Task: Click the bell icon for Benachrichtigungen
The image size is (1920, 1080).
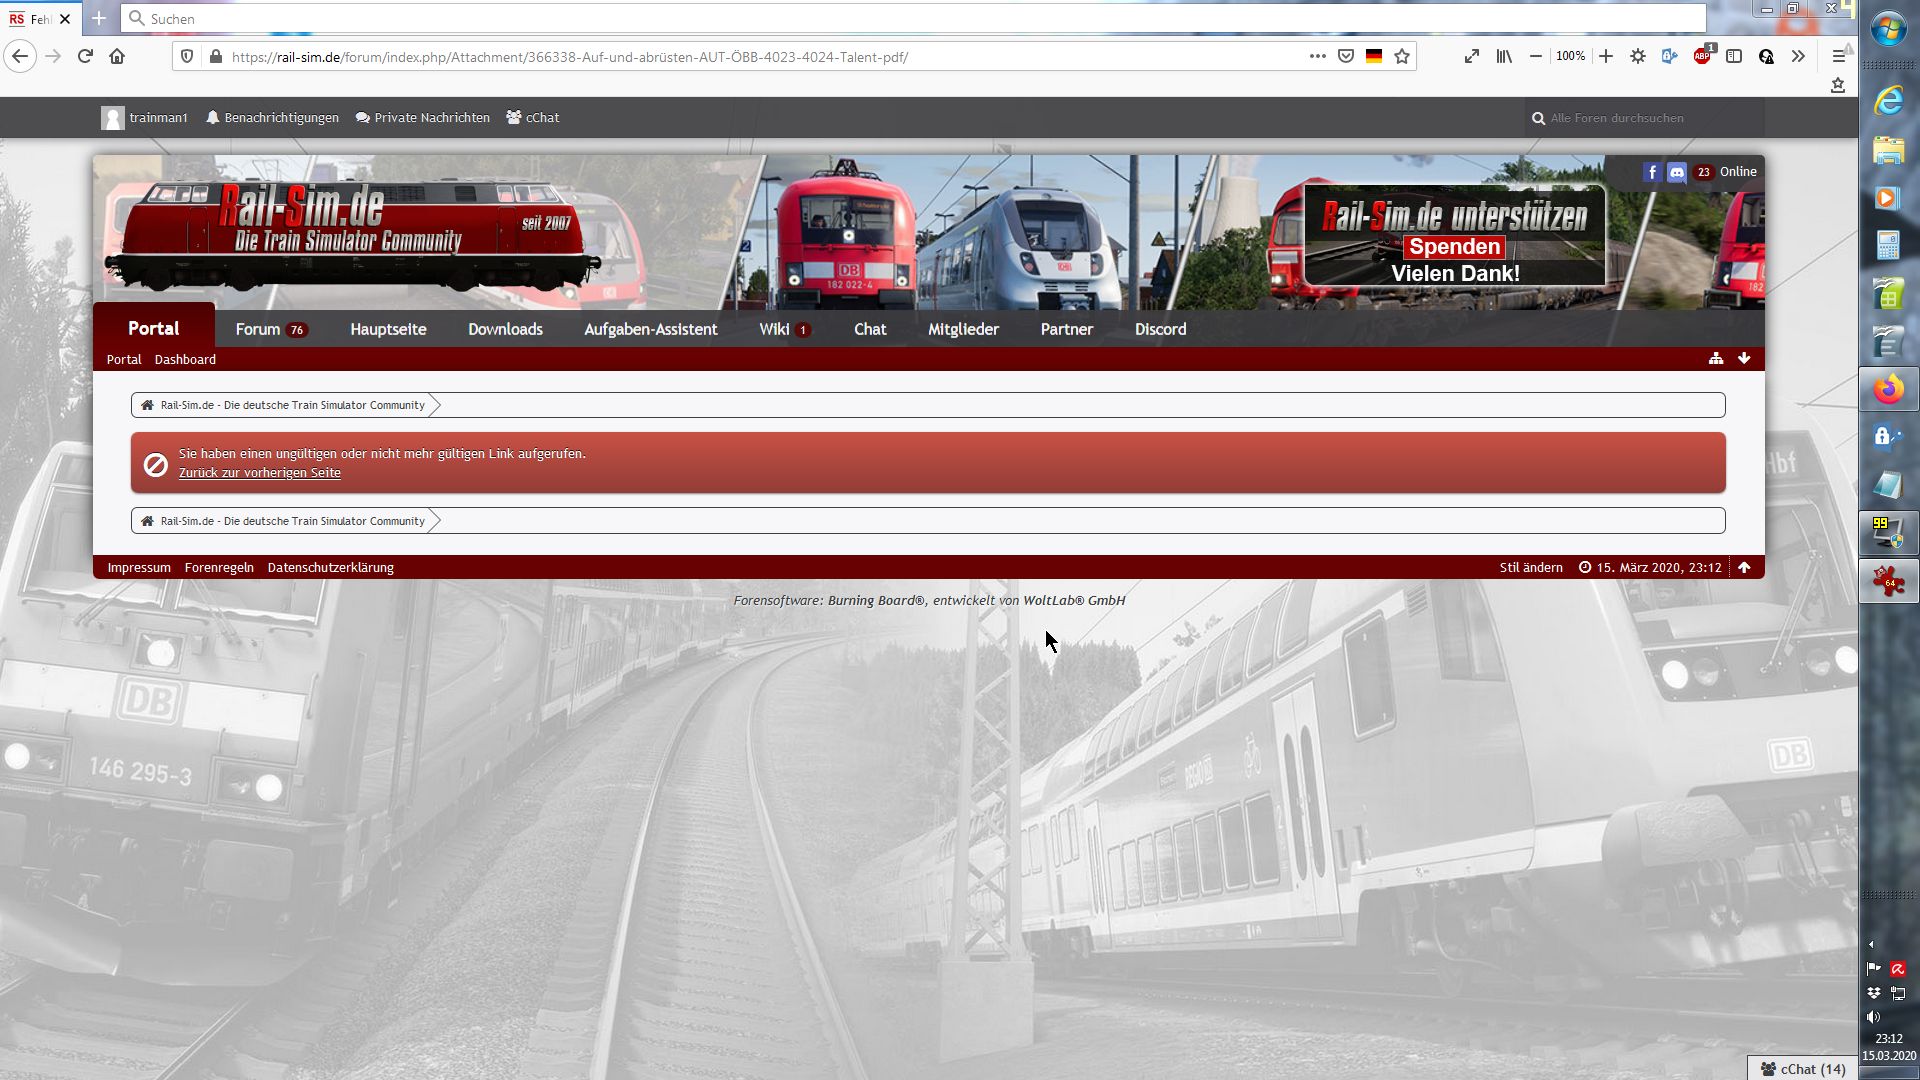Action: click(x=212, y=118)
